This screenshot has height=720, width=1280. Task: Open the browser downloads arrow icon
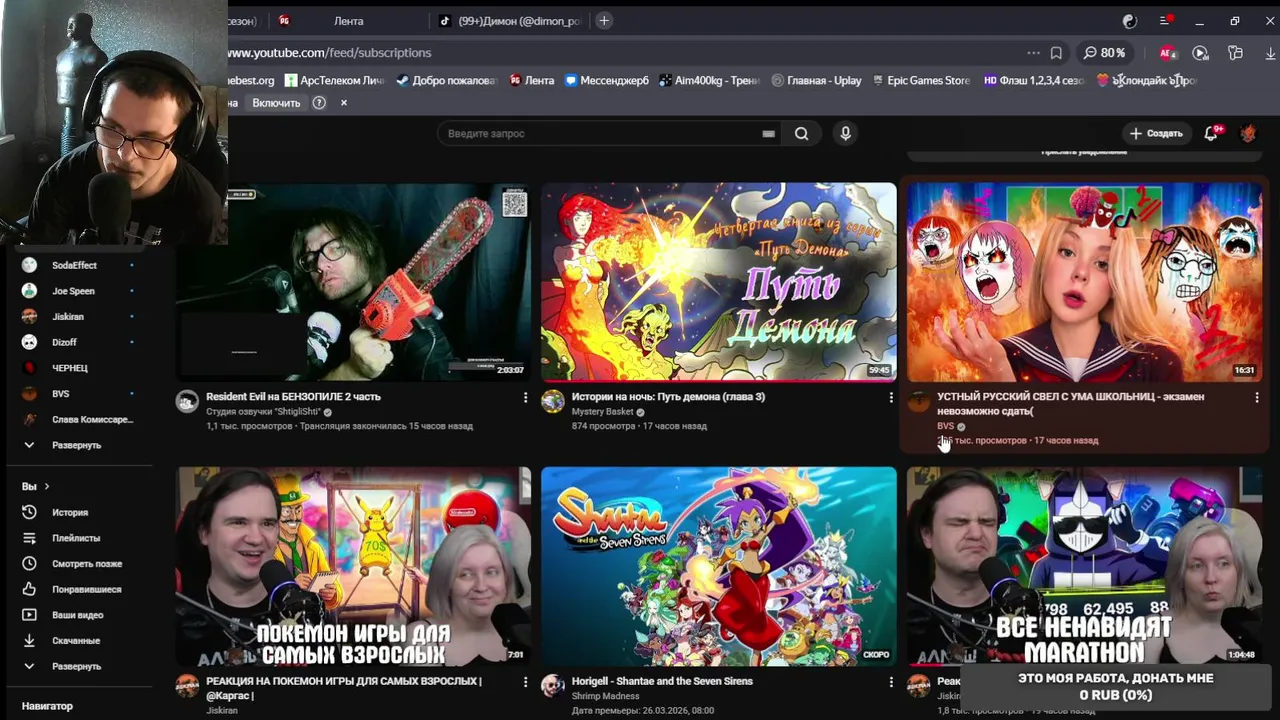[x=1270, y=53]
